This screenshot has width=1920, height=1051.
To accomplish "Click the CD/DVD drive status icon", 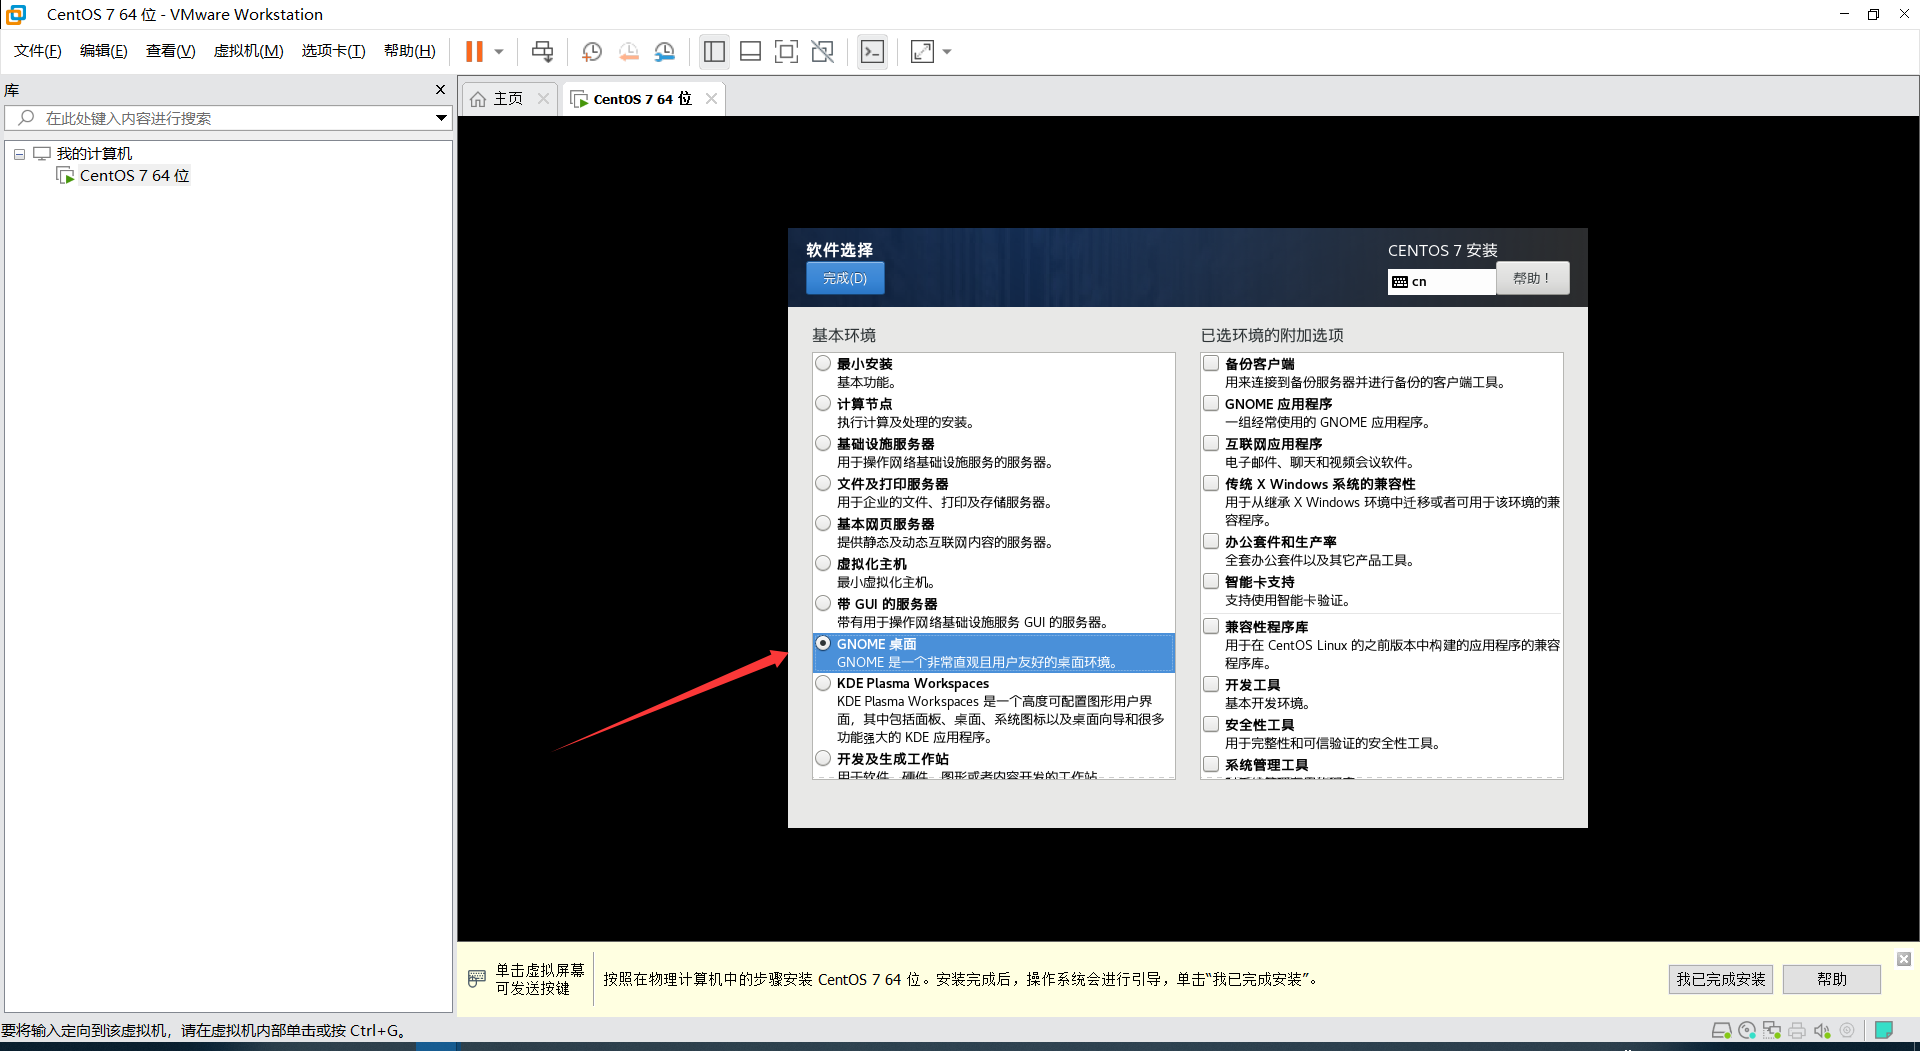I will click(1747, 1030).
